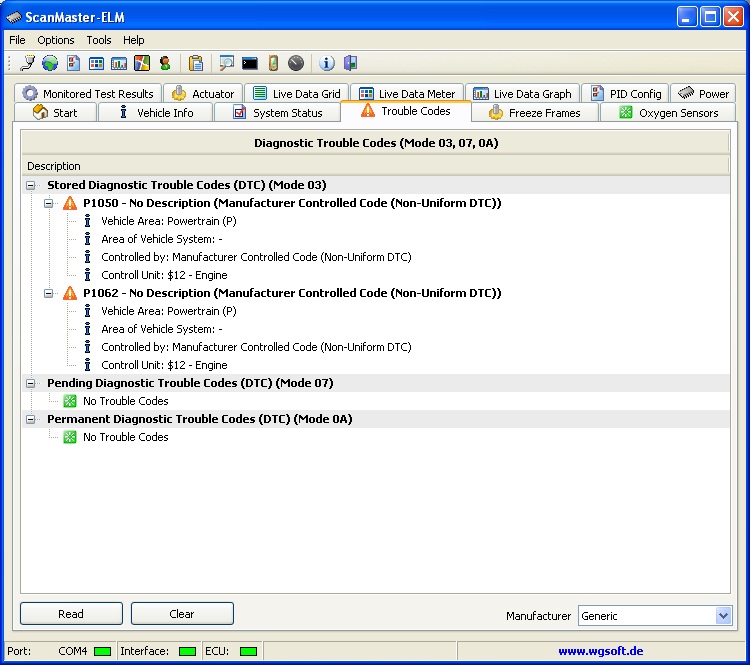Switch to the Freeze Frames tab
Screen dimensions: 751x667
coord(535,113)
